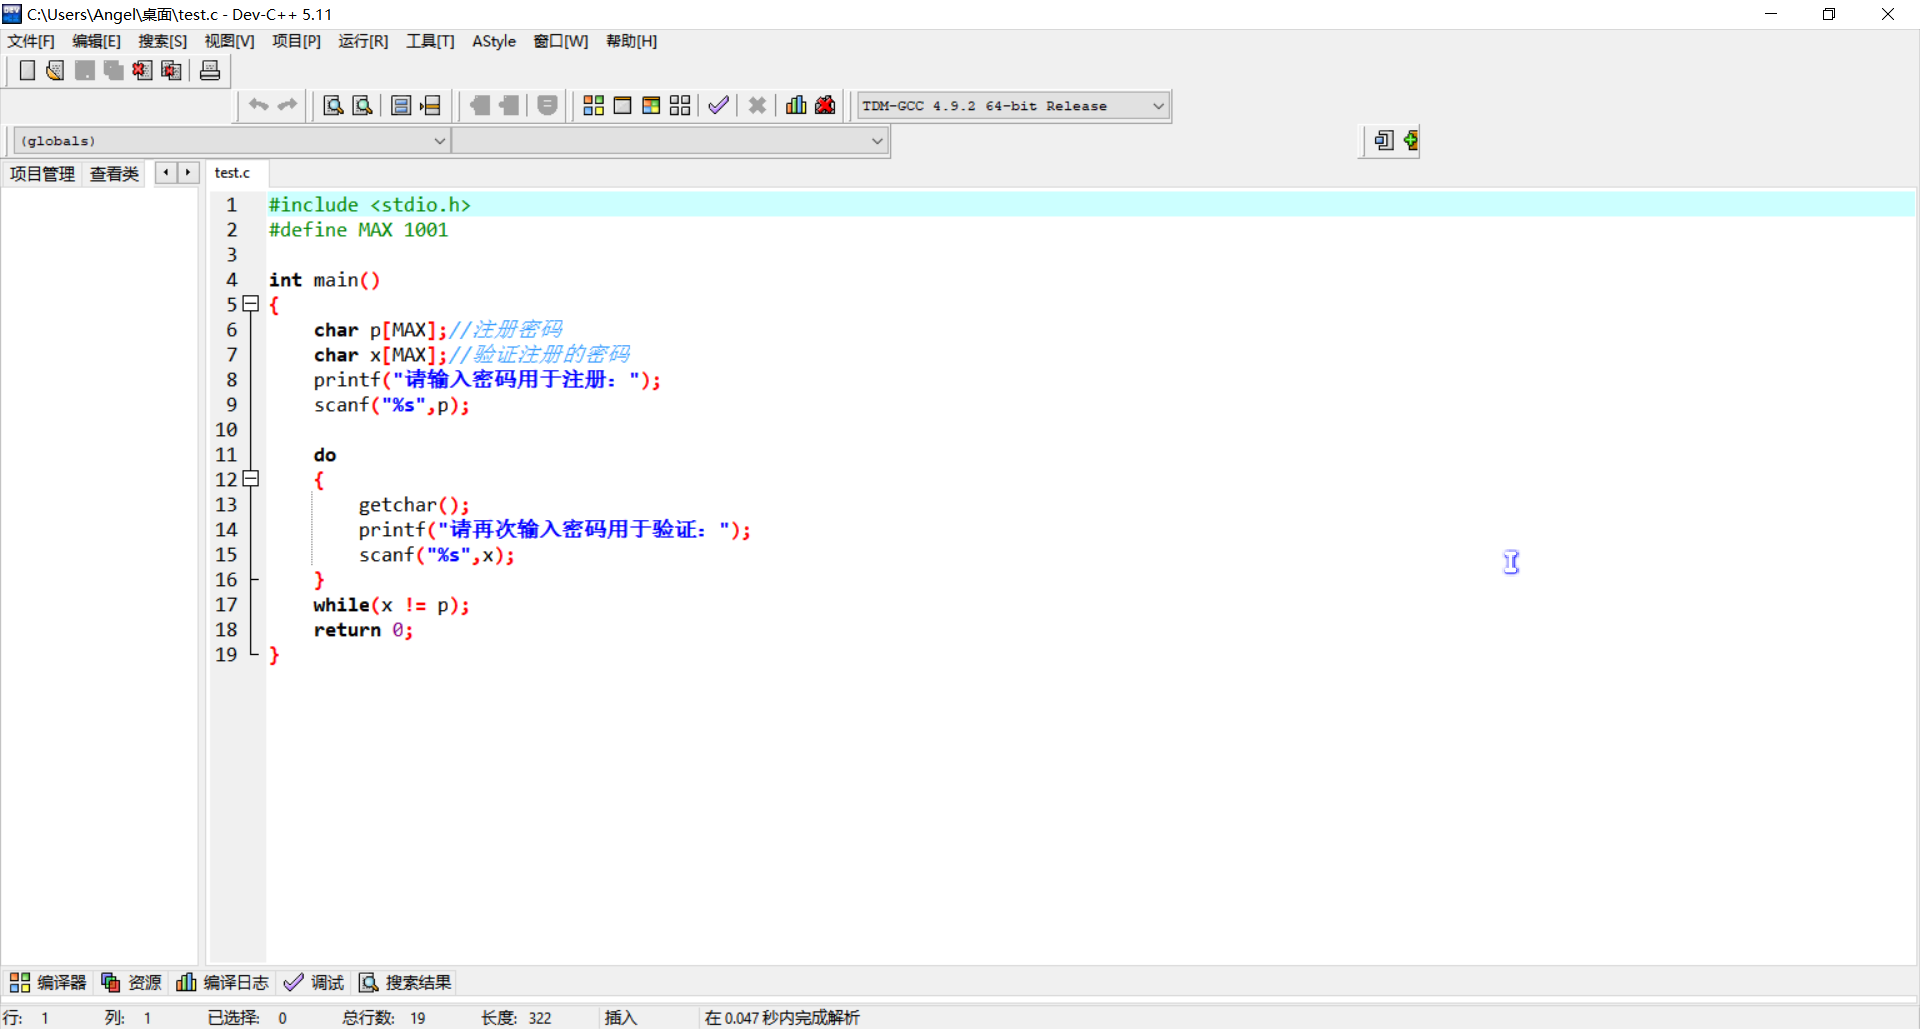1920x1029 pixels.
Task: Click the getchar(); statement
Action: pyautogui.click(x=414, y=505)
